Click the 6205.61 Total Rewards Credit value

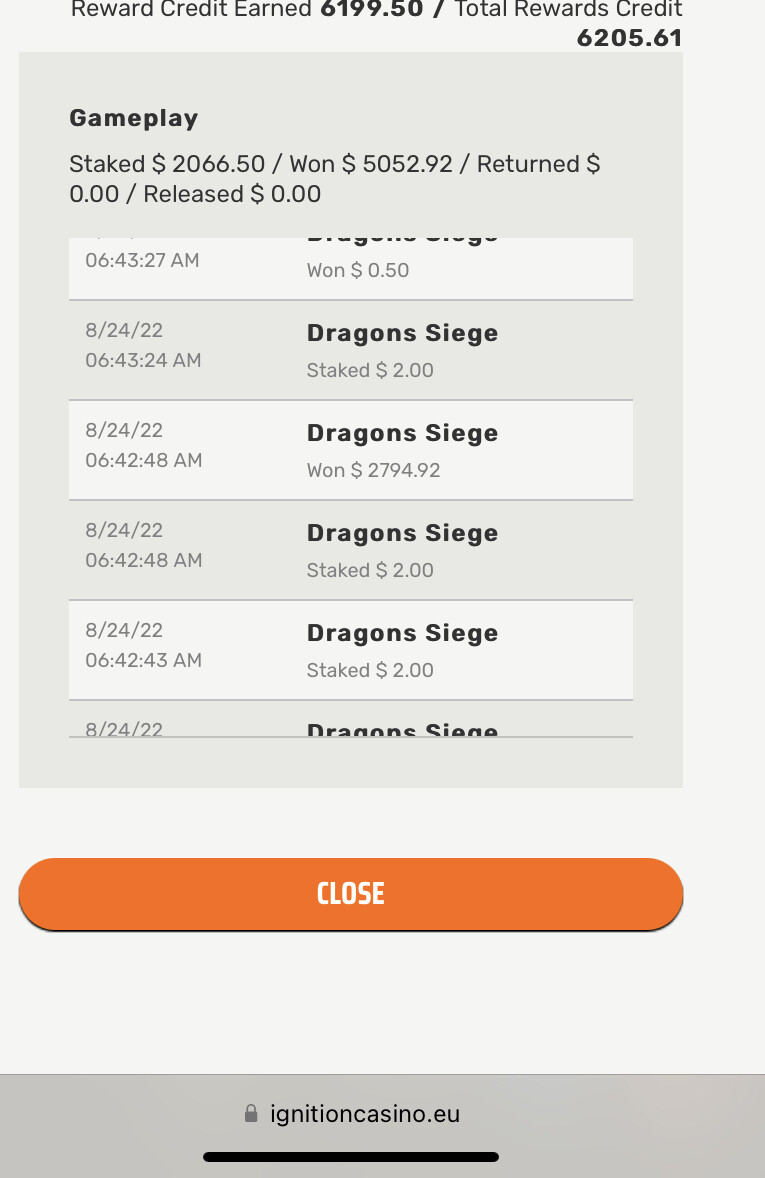629,38
